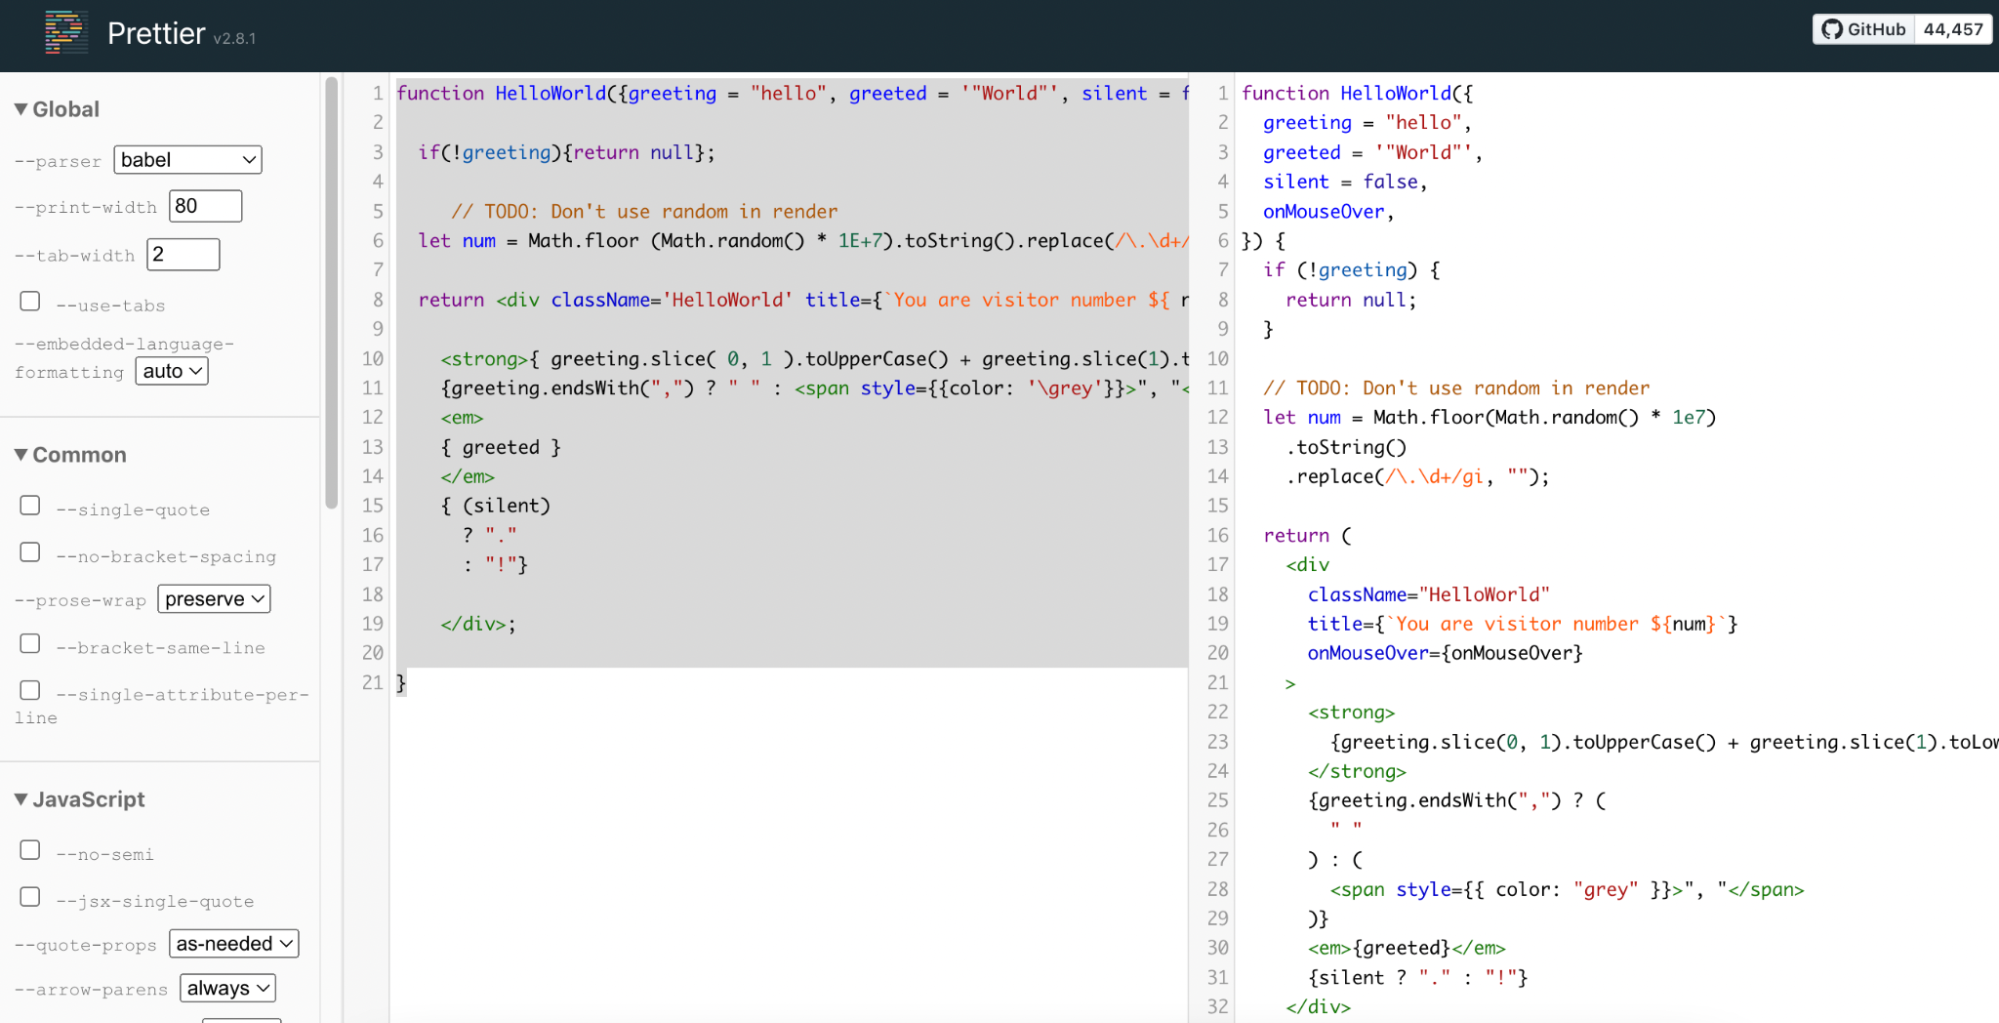Click 'className="HelloWorld"' in output panel
This screenshot has height=1023, width=1999.
(x=1429, y=594)
